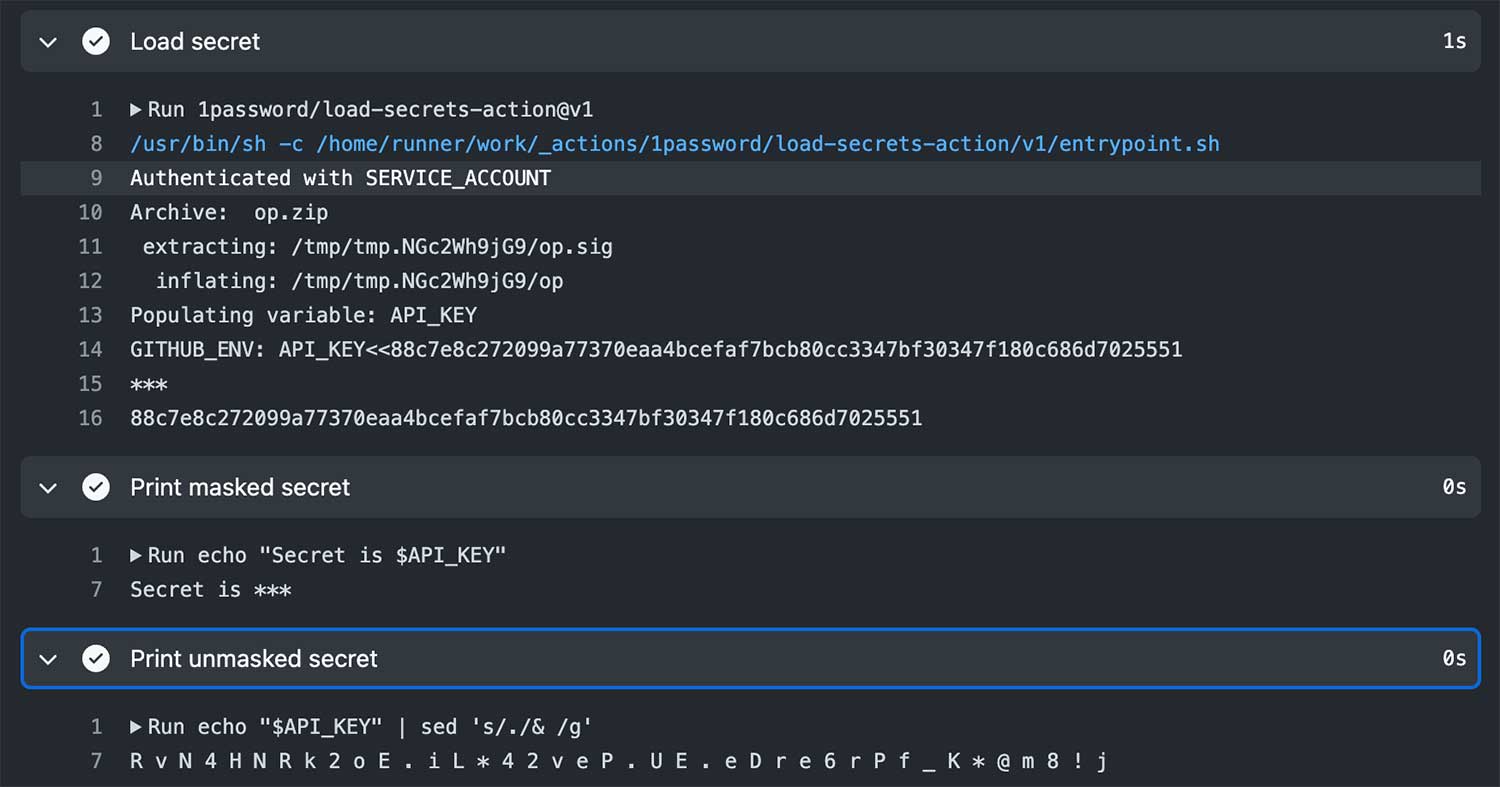Expand the Run echo sed command triangle
The height and width of the screenshot is (787, 1500).
tap(136, 727)
